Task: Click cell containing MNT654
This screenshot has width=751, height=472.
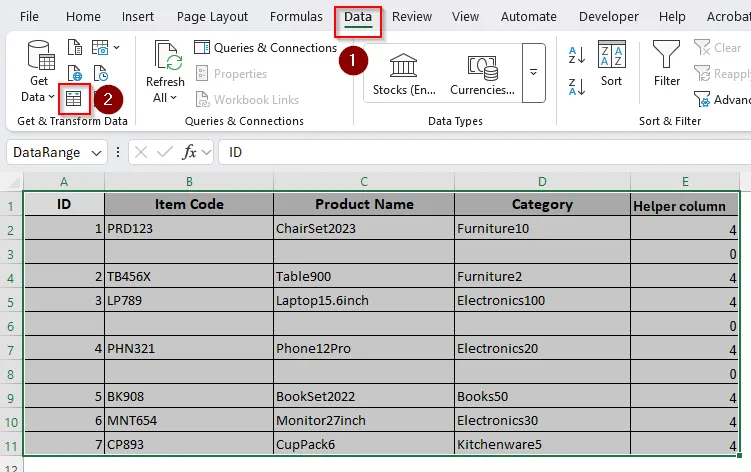Action: pos(189,420)
